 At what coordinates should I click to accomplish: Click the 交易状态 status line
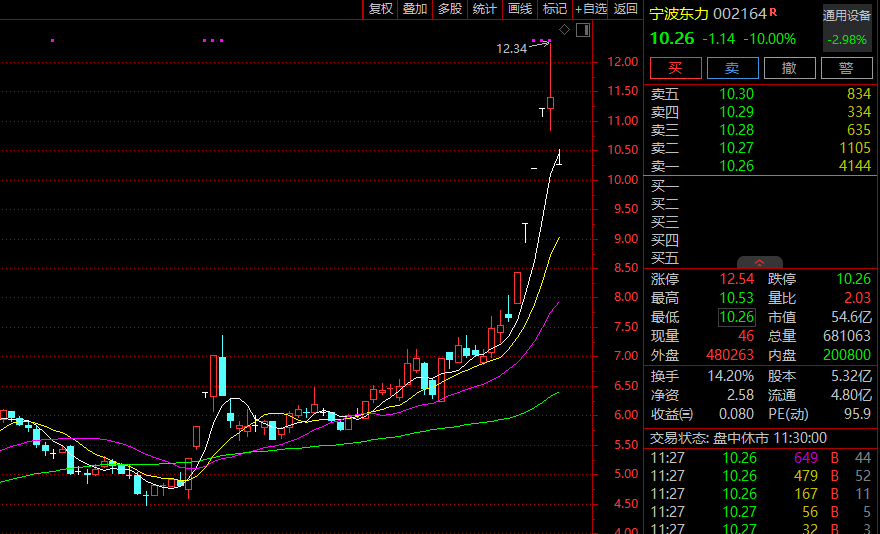pos(738,438)
